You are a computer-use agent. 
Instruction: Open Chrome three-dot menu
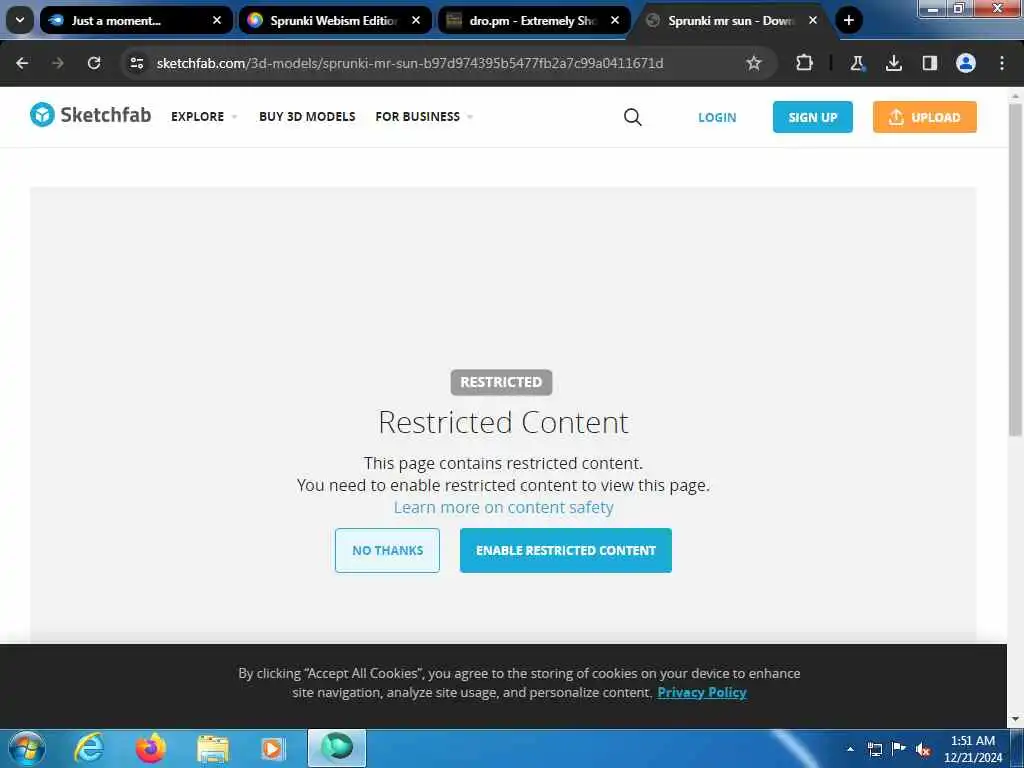coord(1002,63)
